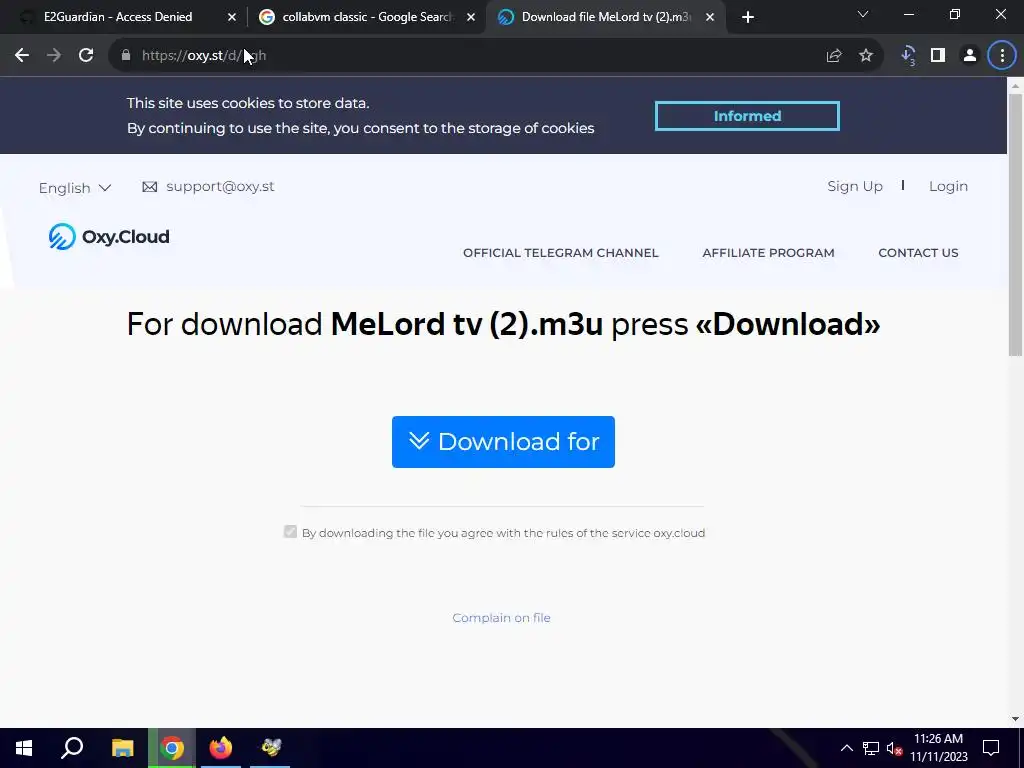
Task: Close the Download file MeLord tv tab
Action: click(710, 17)
